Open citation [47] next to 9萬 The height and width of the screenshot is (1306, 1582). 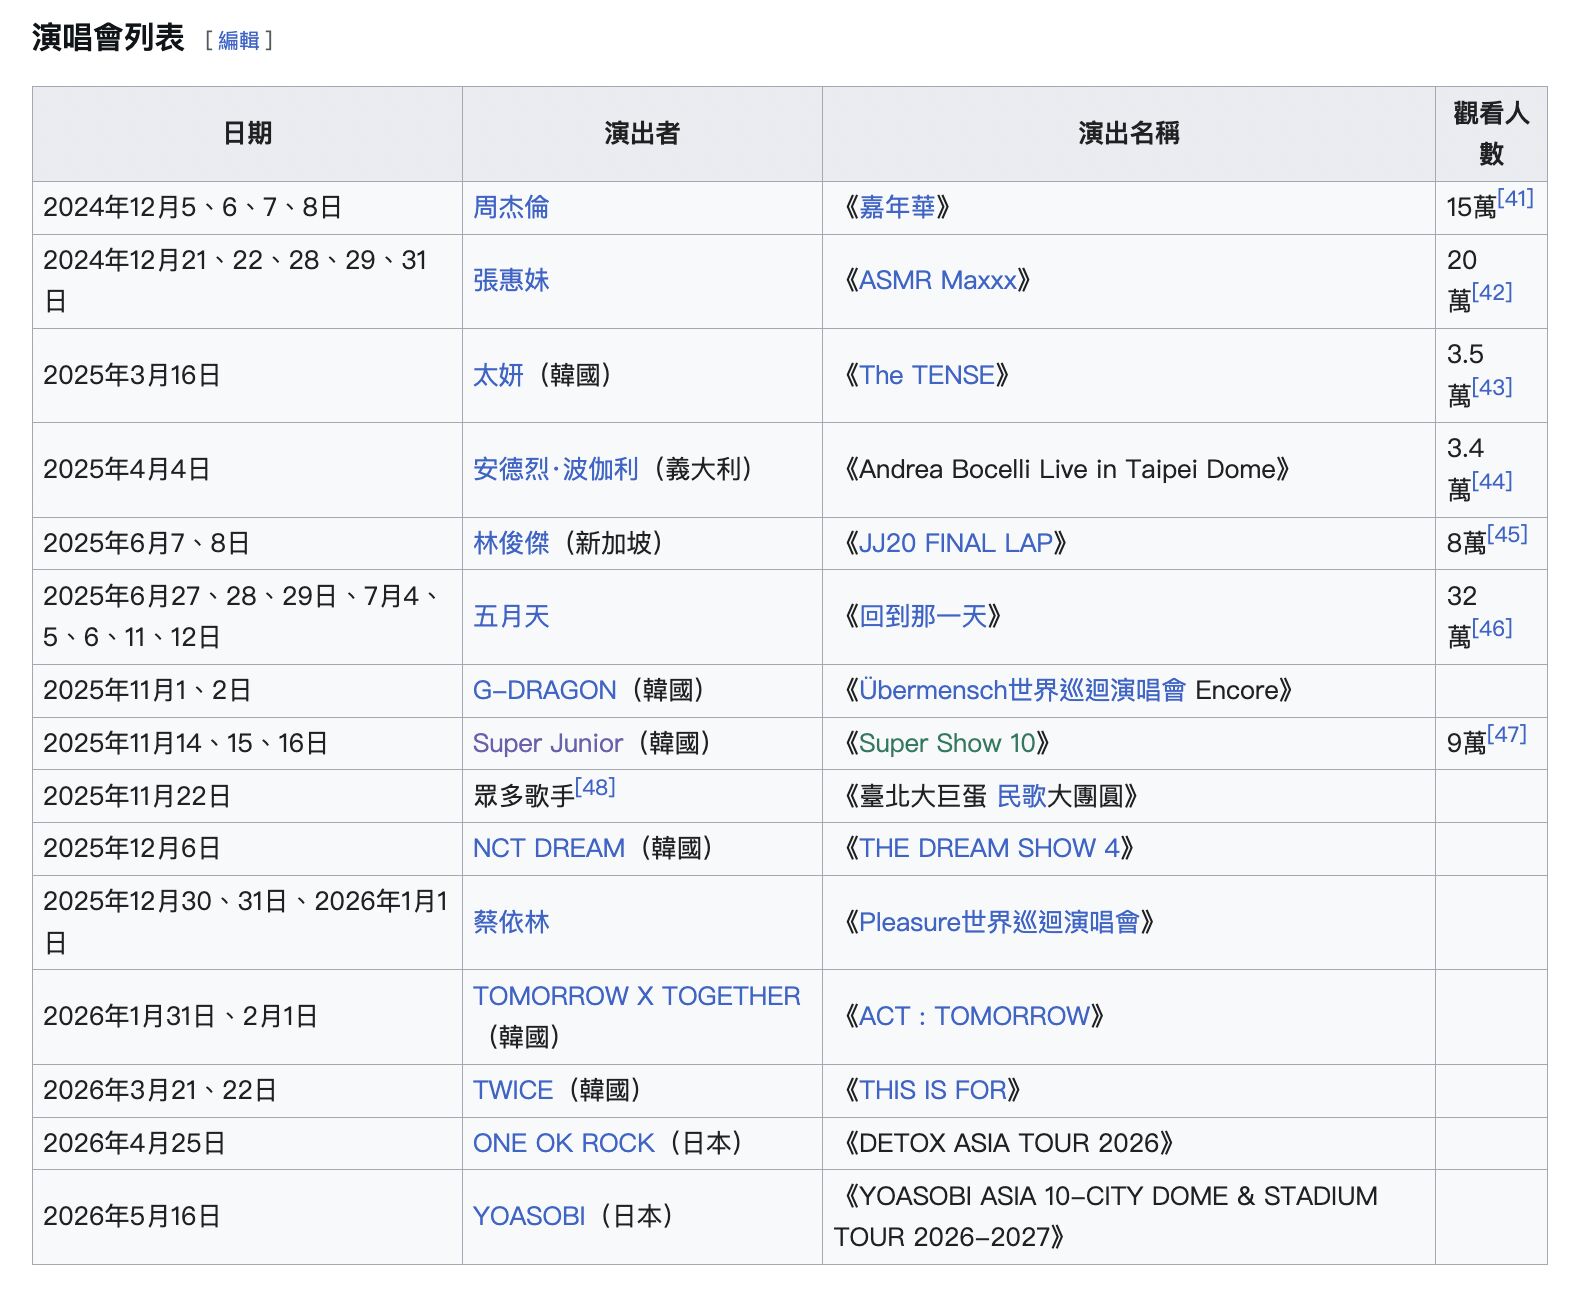point(1507,734)
